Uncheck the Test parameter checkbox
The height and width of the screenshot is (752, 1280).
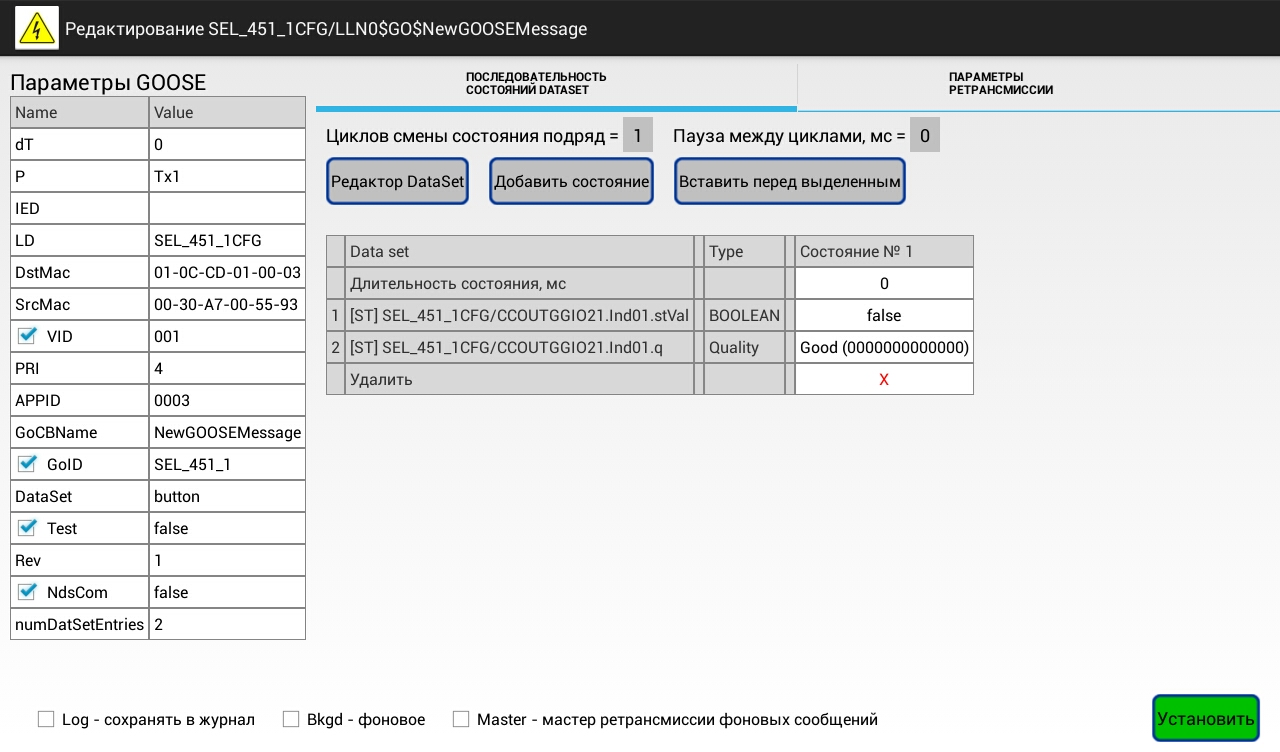(27, 528)
